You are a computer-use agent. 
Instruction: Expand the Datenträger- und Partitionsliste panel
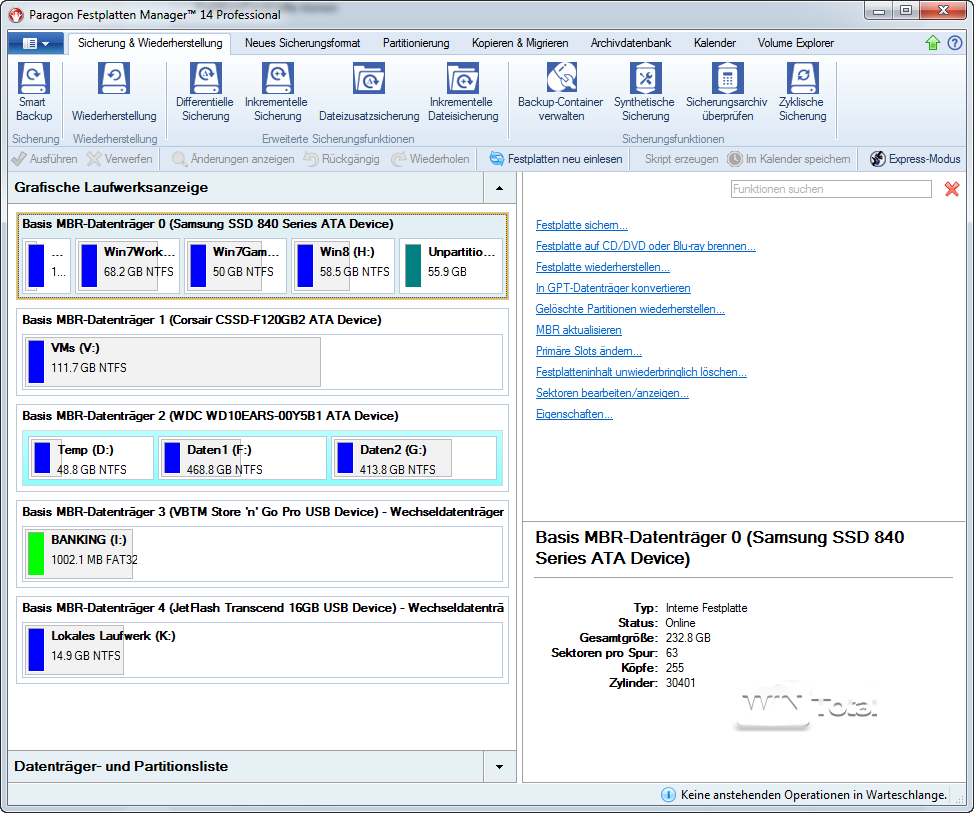tap(499, 767)
